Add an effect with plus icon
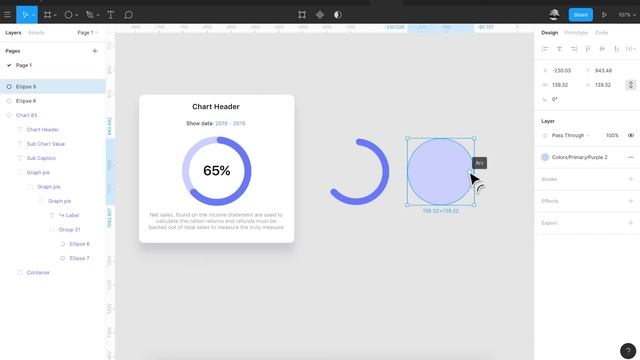640x360 pixels. 631,201
